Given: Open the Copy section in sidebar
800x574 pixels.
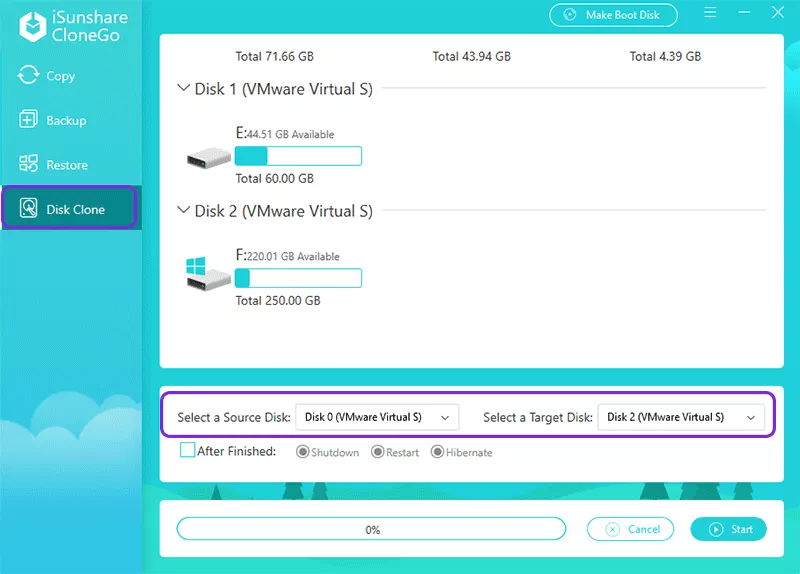Looking at the screenshot, I should tap(71, 76).
